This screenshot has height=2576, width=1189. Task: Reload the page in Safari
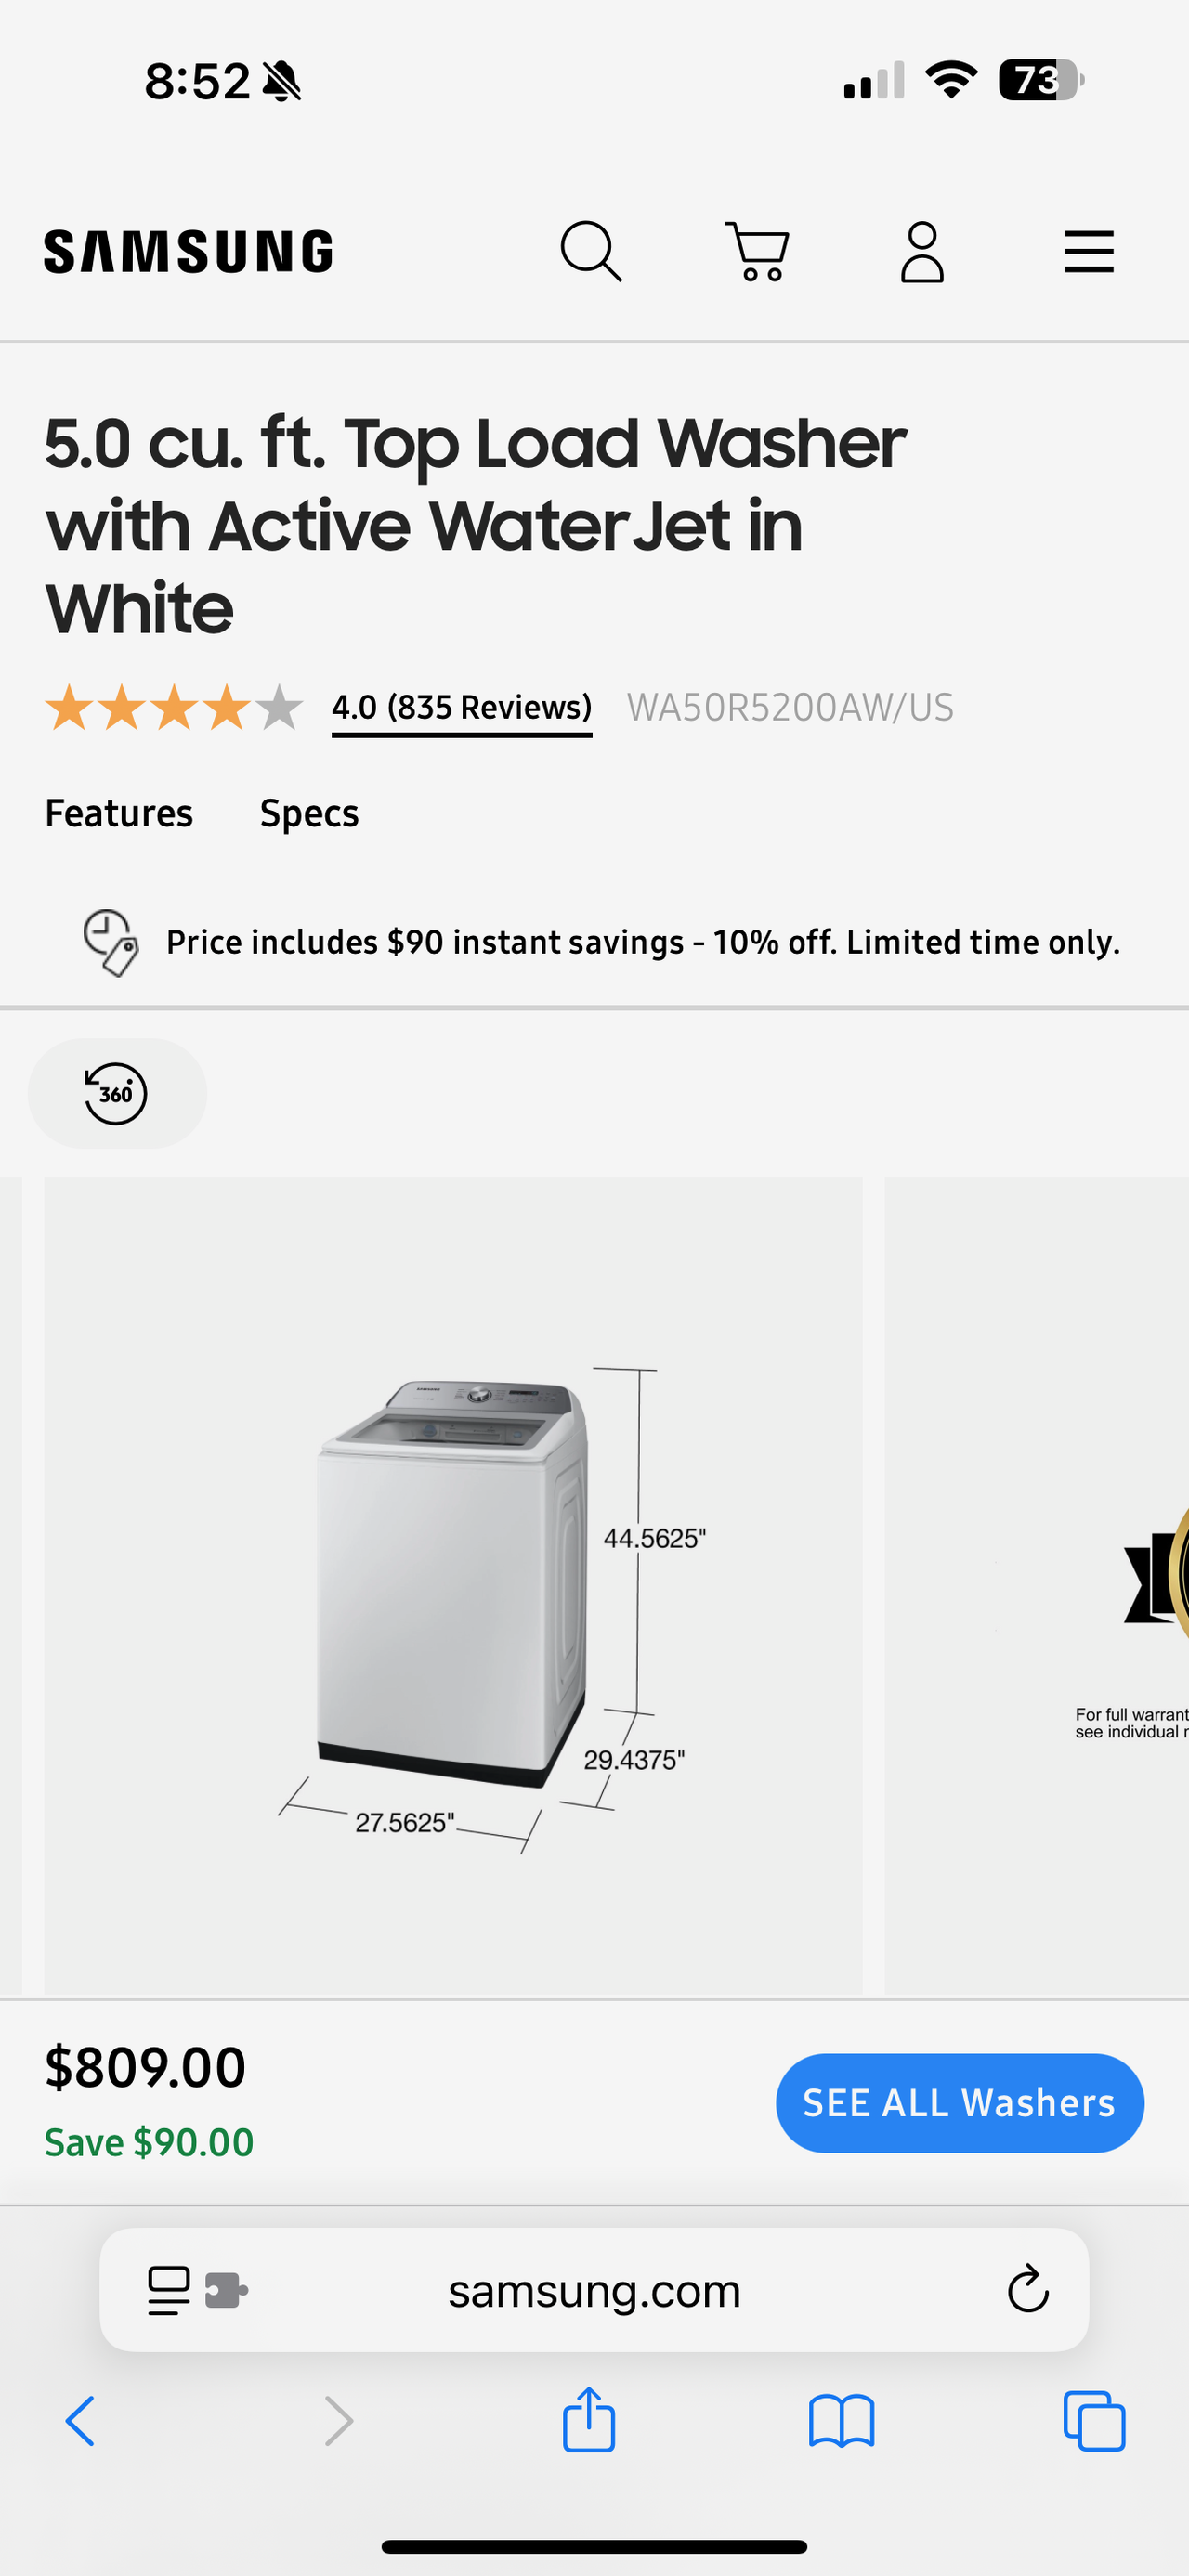[1027, 2290]
